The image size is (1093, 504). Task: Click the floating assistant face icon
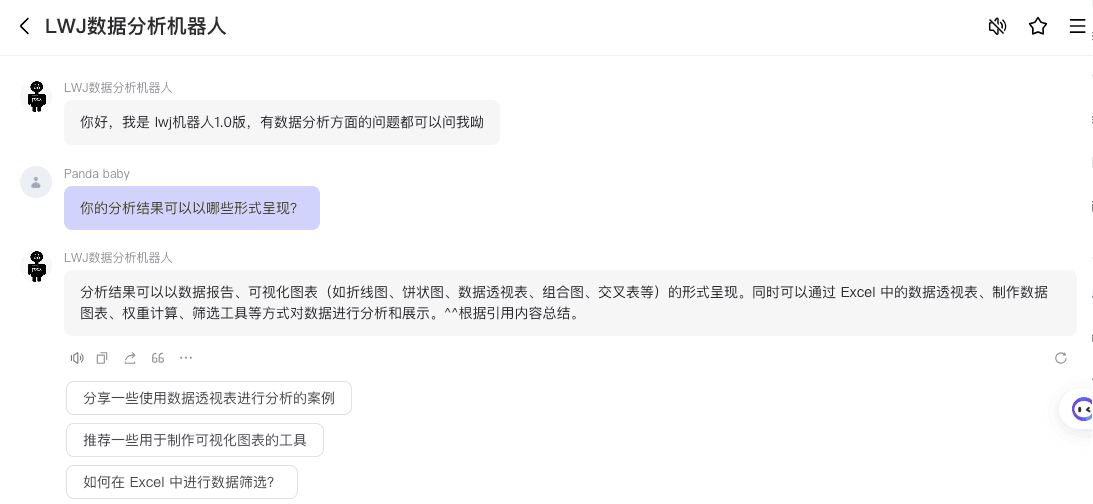(1081, 408)
